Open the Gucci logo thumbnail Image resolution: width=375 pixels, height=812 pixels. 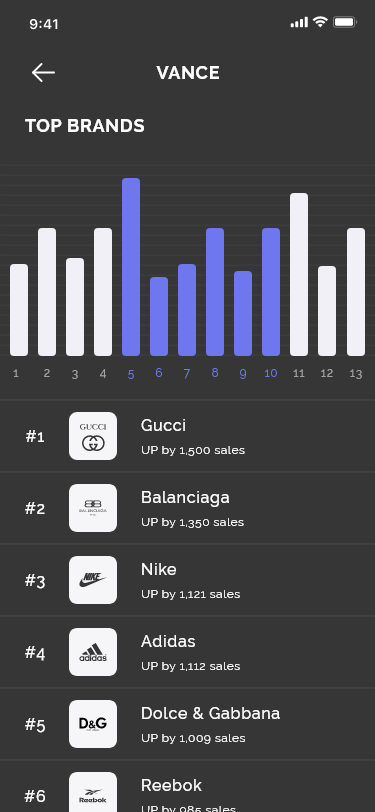click(93, 436)
